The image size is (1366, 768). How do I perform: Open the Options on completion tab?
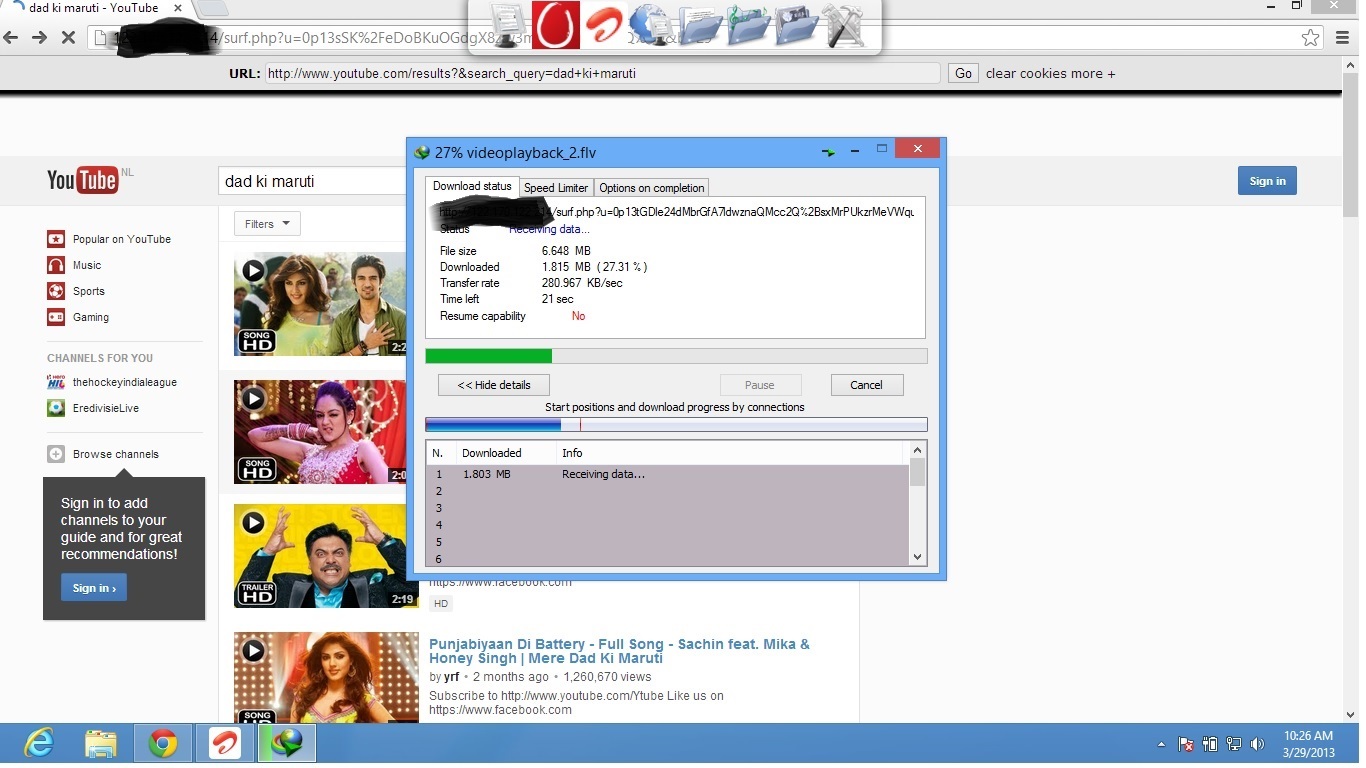click(x=652, y=188)
